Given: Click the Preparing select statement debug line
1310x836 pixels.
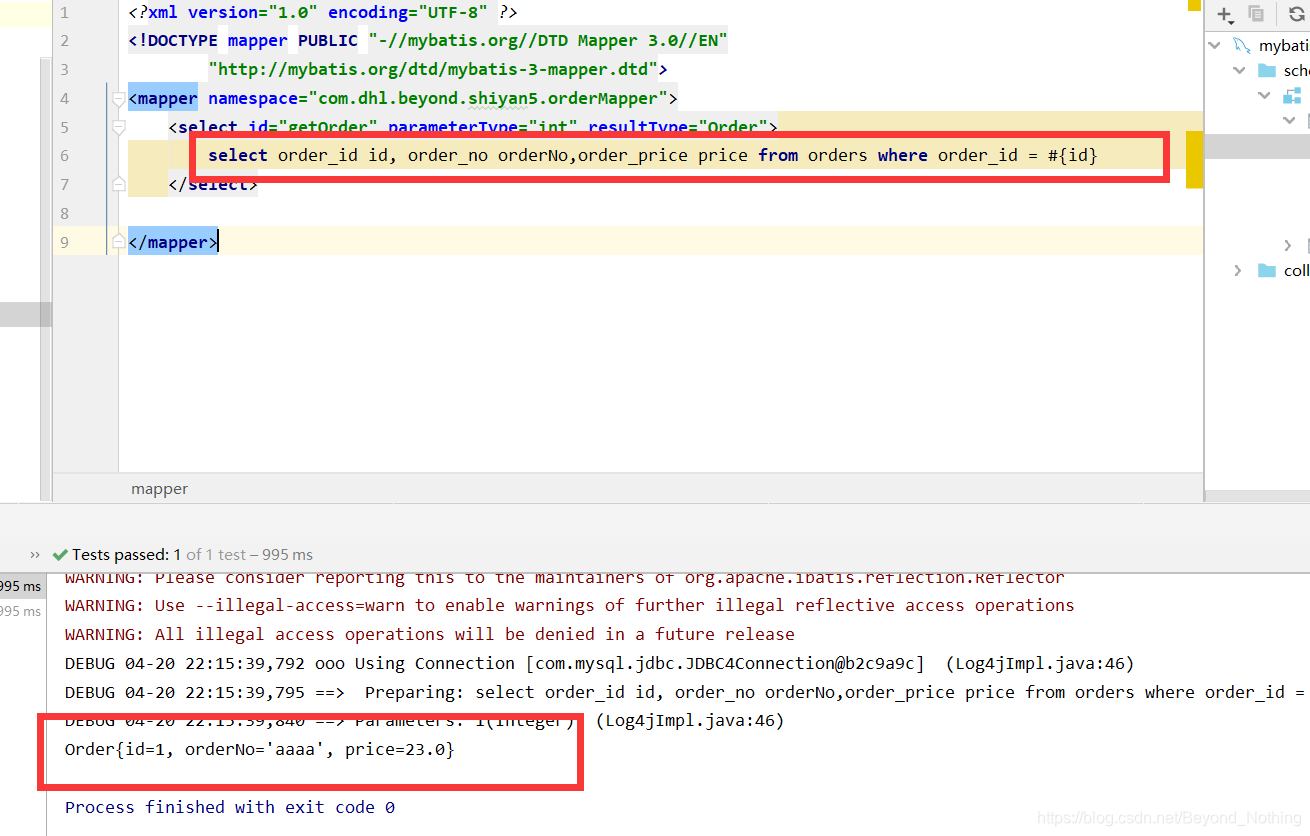Looking at the screenshot, I should click(687, 692).
